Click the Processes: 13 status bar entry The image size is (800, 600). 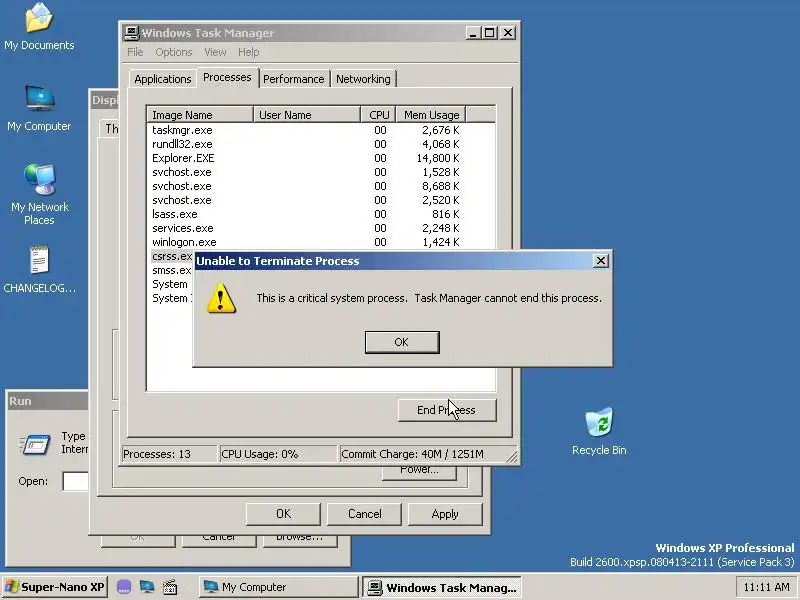[169, 454]
